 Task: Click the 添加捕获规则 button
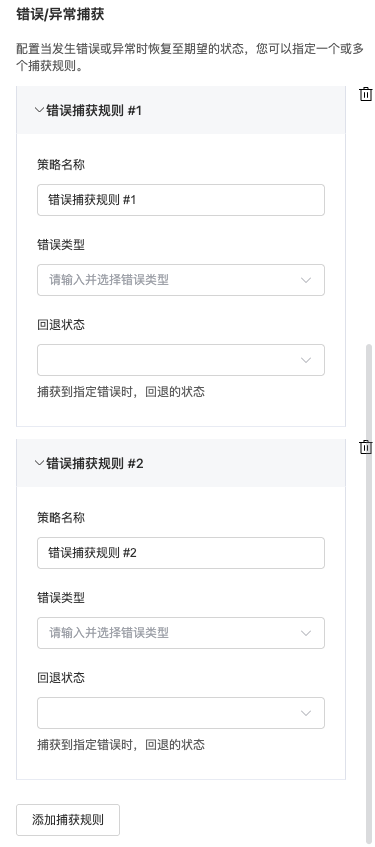tap(68, 819)
